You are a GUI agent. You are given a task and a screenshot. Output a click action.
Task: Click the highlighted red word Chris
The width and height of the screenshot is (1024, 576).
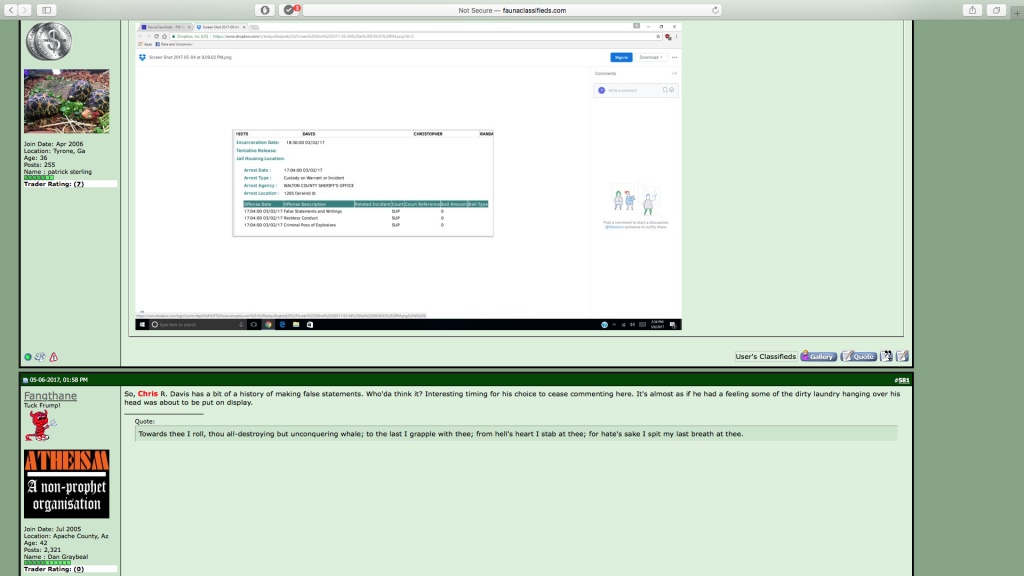[x=148, y=394]
